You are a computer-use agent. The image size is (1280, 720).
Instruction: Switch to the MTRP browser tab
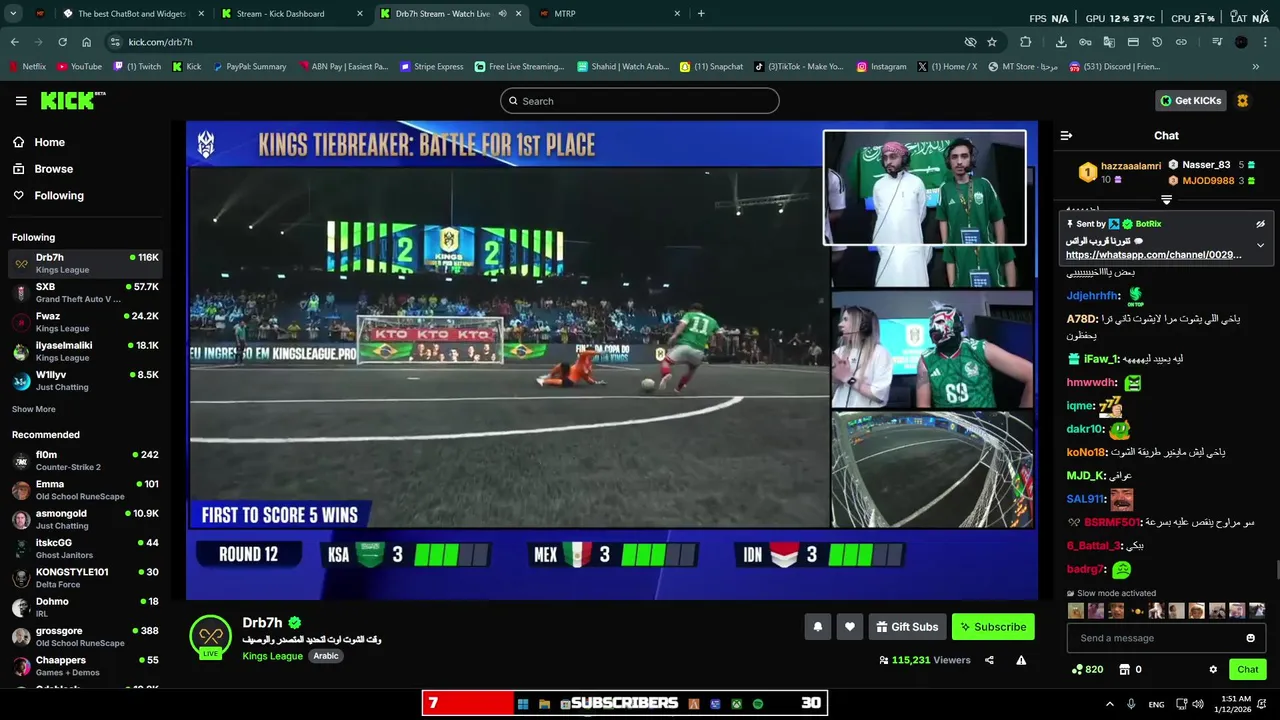click(610, 14)
